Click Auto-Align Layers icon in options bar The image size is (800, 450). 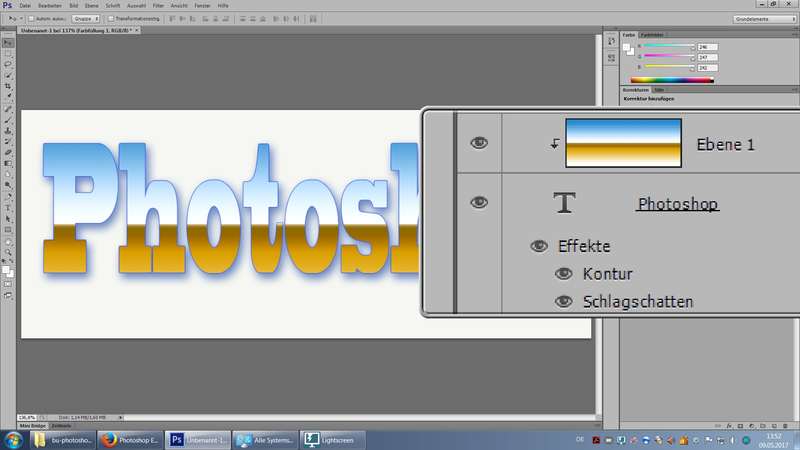313,19
